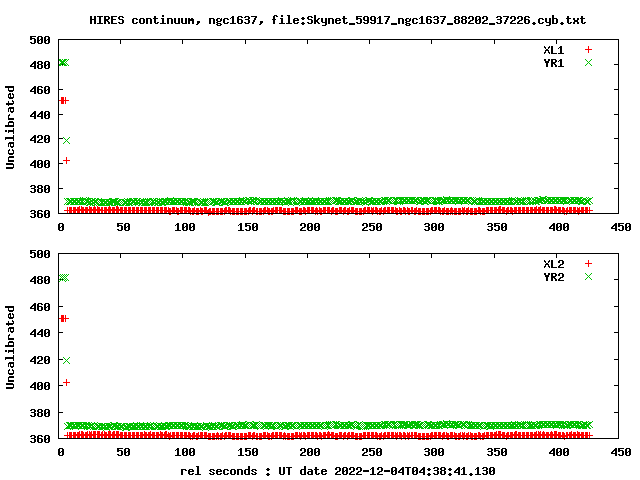Click the 300 x-axis tick label under XL1/YR1 plot
Viewport: 640px width, 480px height.
[434, 227]
